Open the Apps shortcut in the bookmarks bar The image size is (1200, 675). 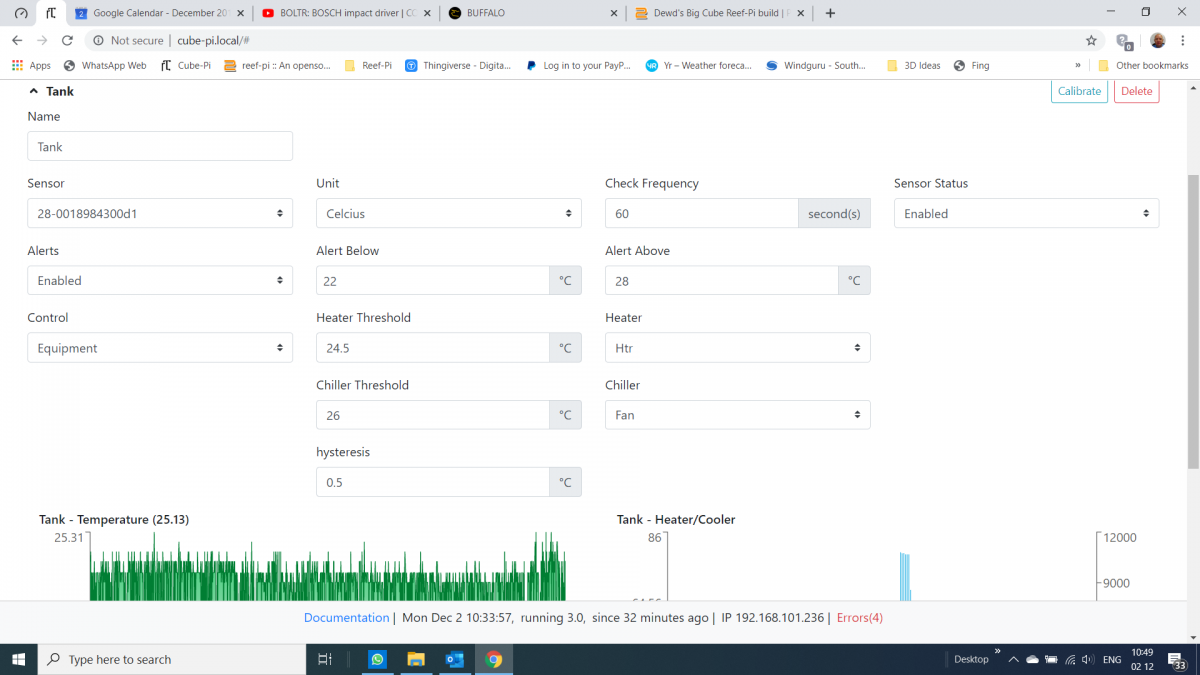pyautogui.click(x=31, y=65)
